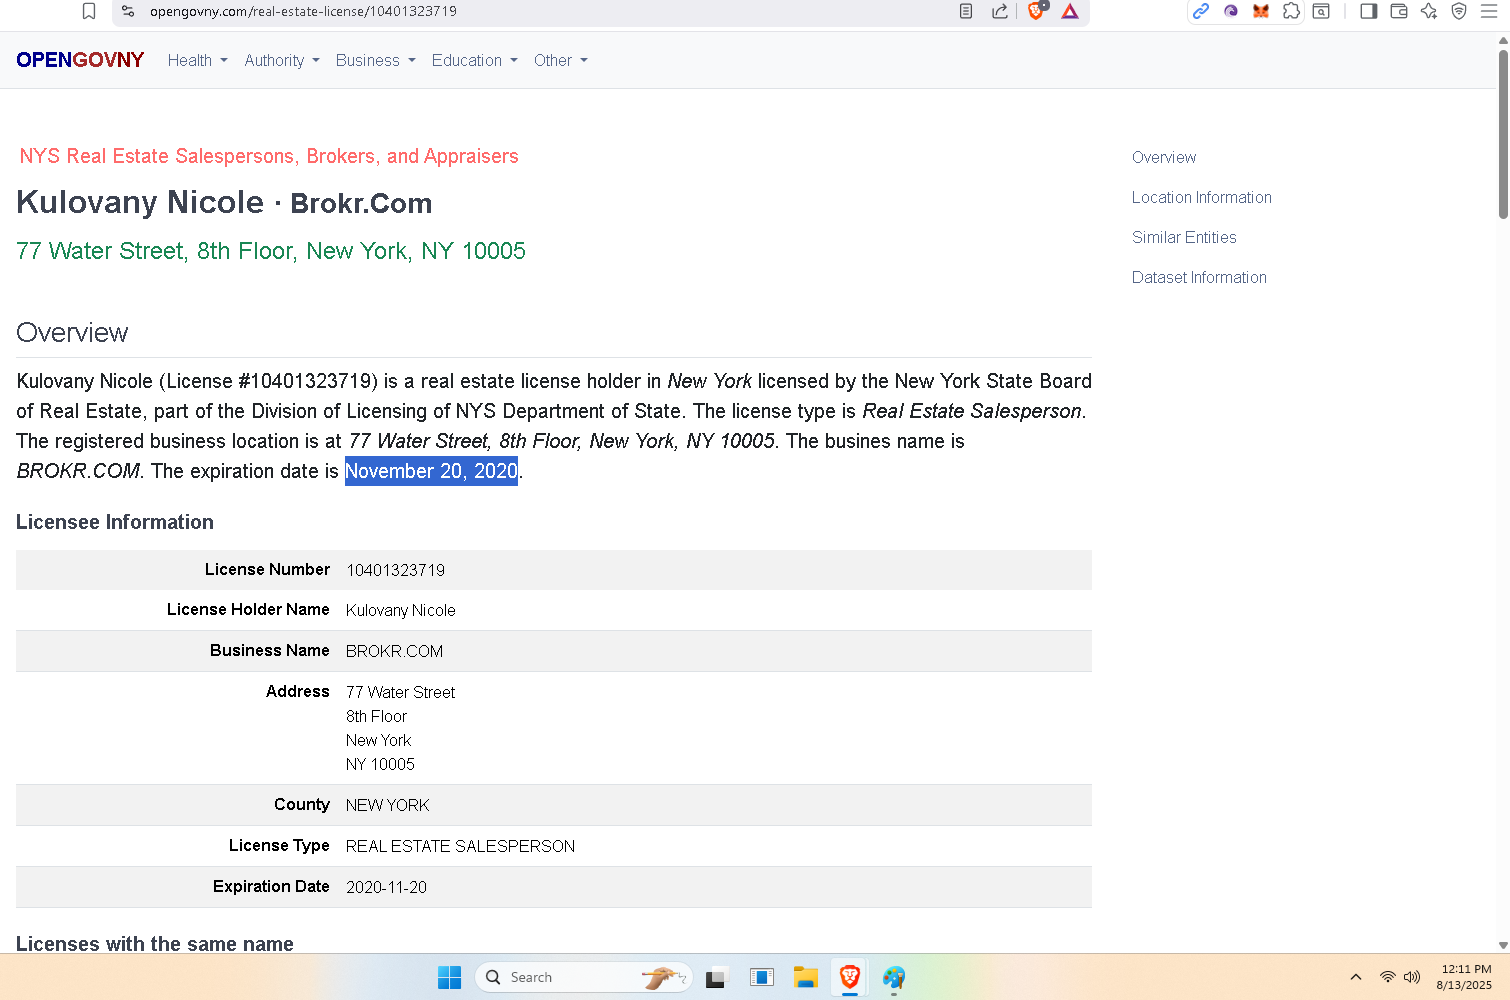The image size is (1510, 1000).
Task: Open the Windows Start menu
Action: coord(450,977)
